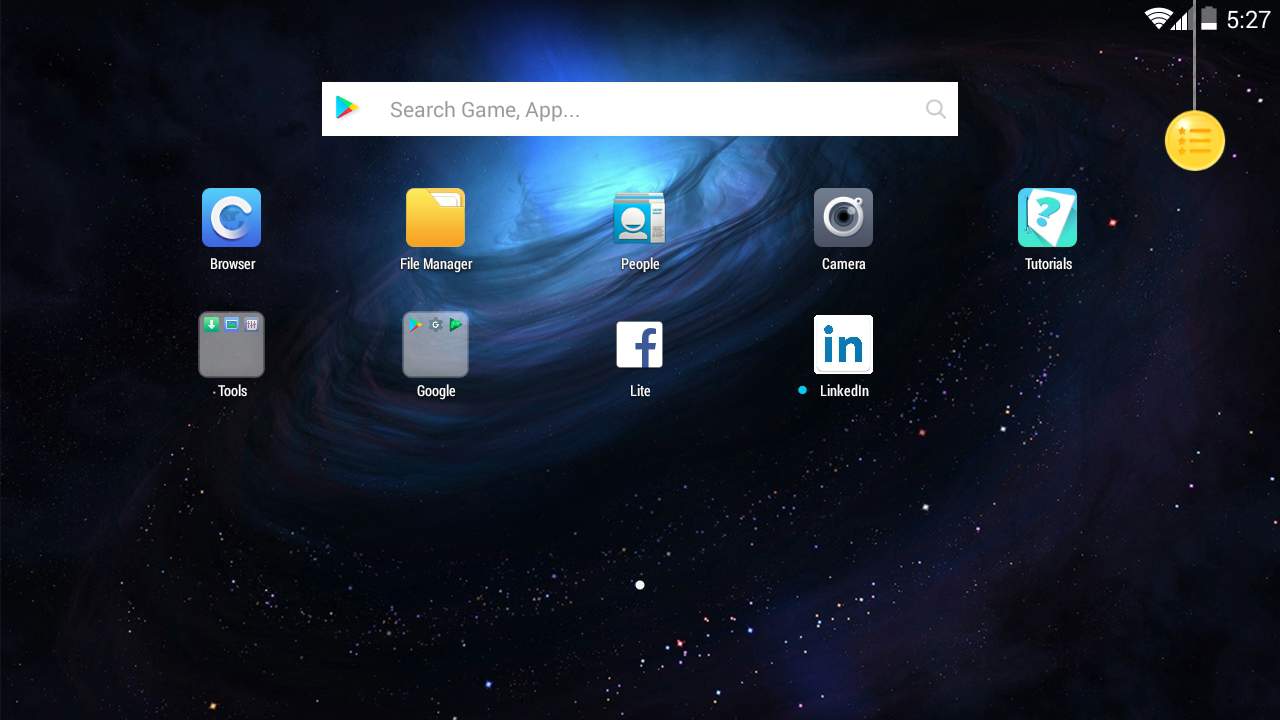Click the People label text
1280x720 pixels.
click(640, 264)
